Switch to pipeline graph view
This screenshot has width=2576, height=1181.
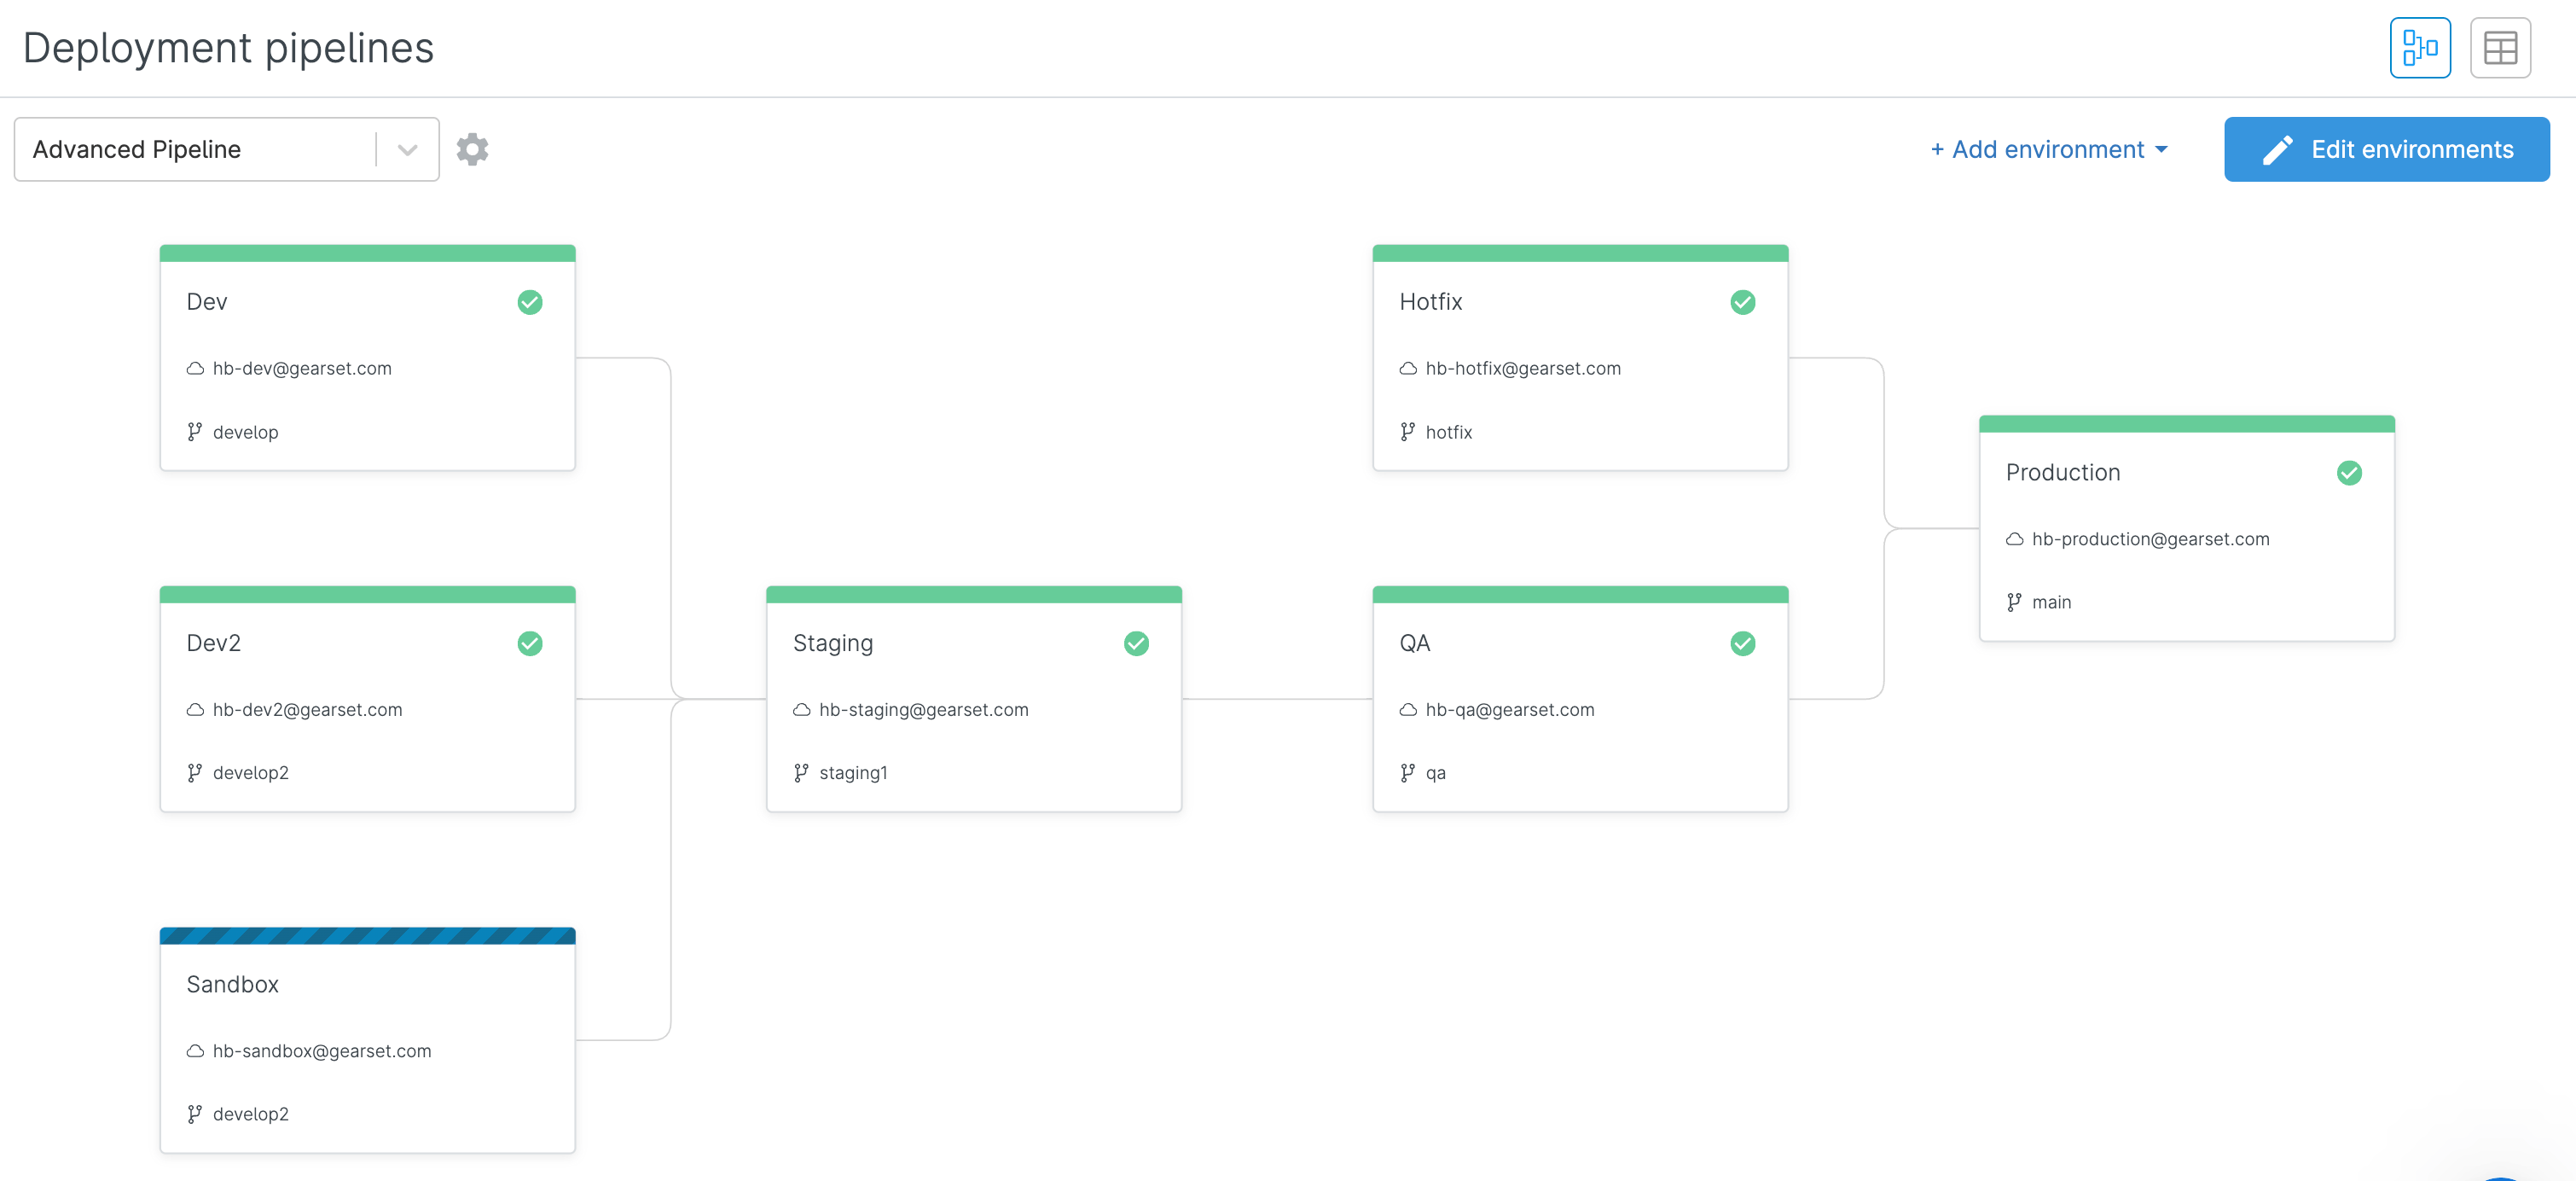(x=2419, y=48)
